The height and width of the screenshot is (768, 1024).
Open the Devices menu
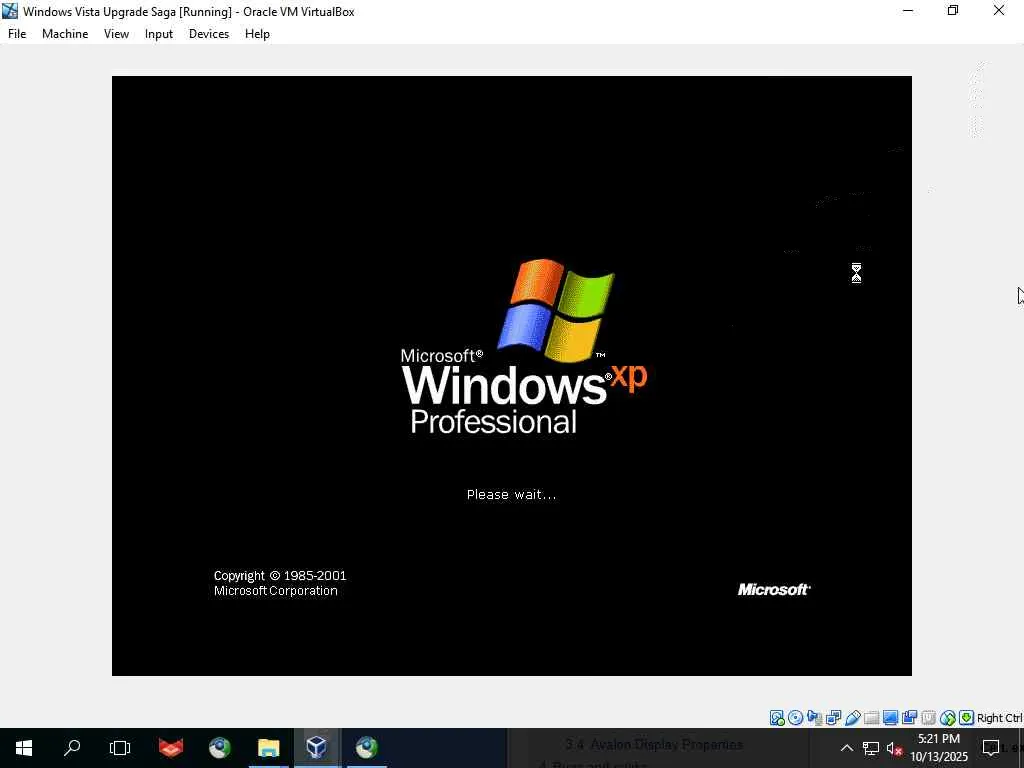coord(209,33)
